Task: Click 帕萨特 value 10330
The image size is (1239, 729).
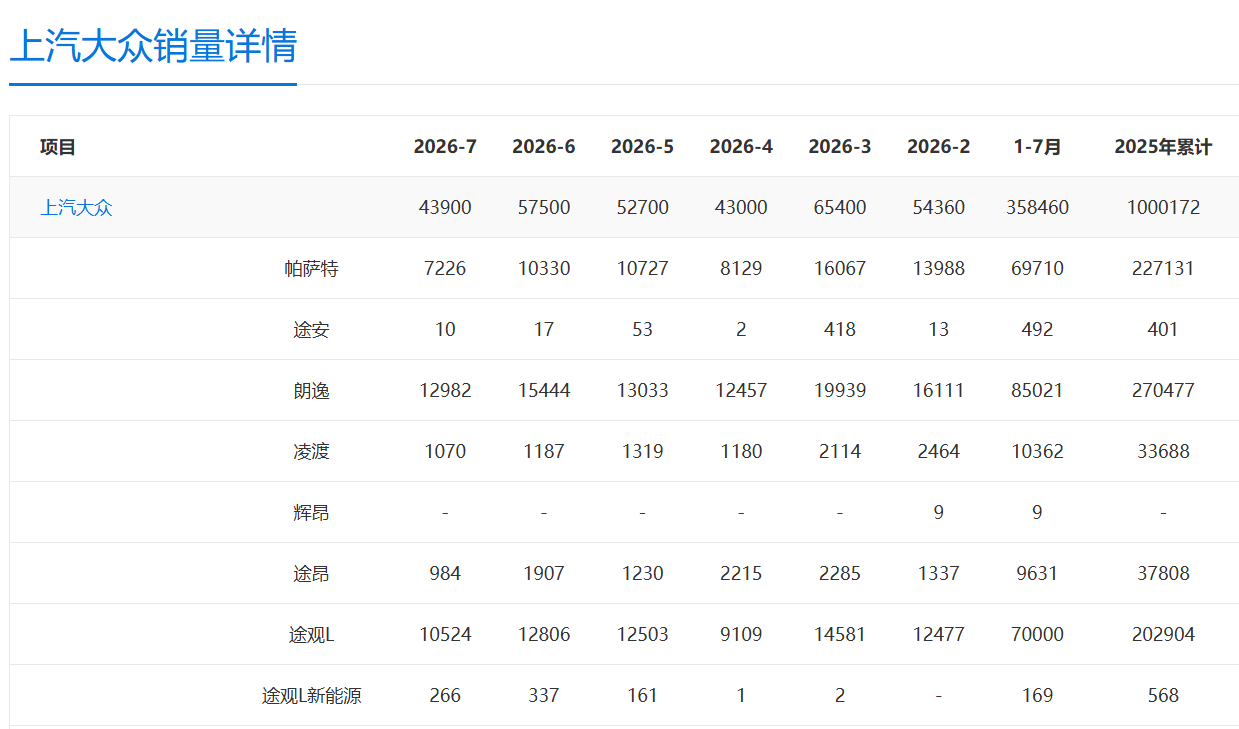Action: tap(544, 269)
